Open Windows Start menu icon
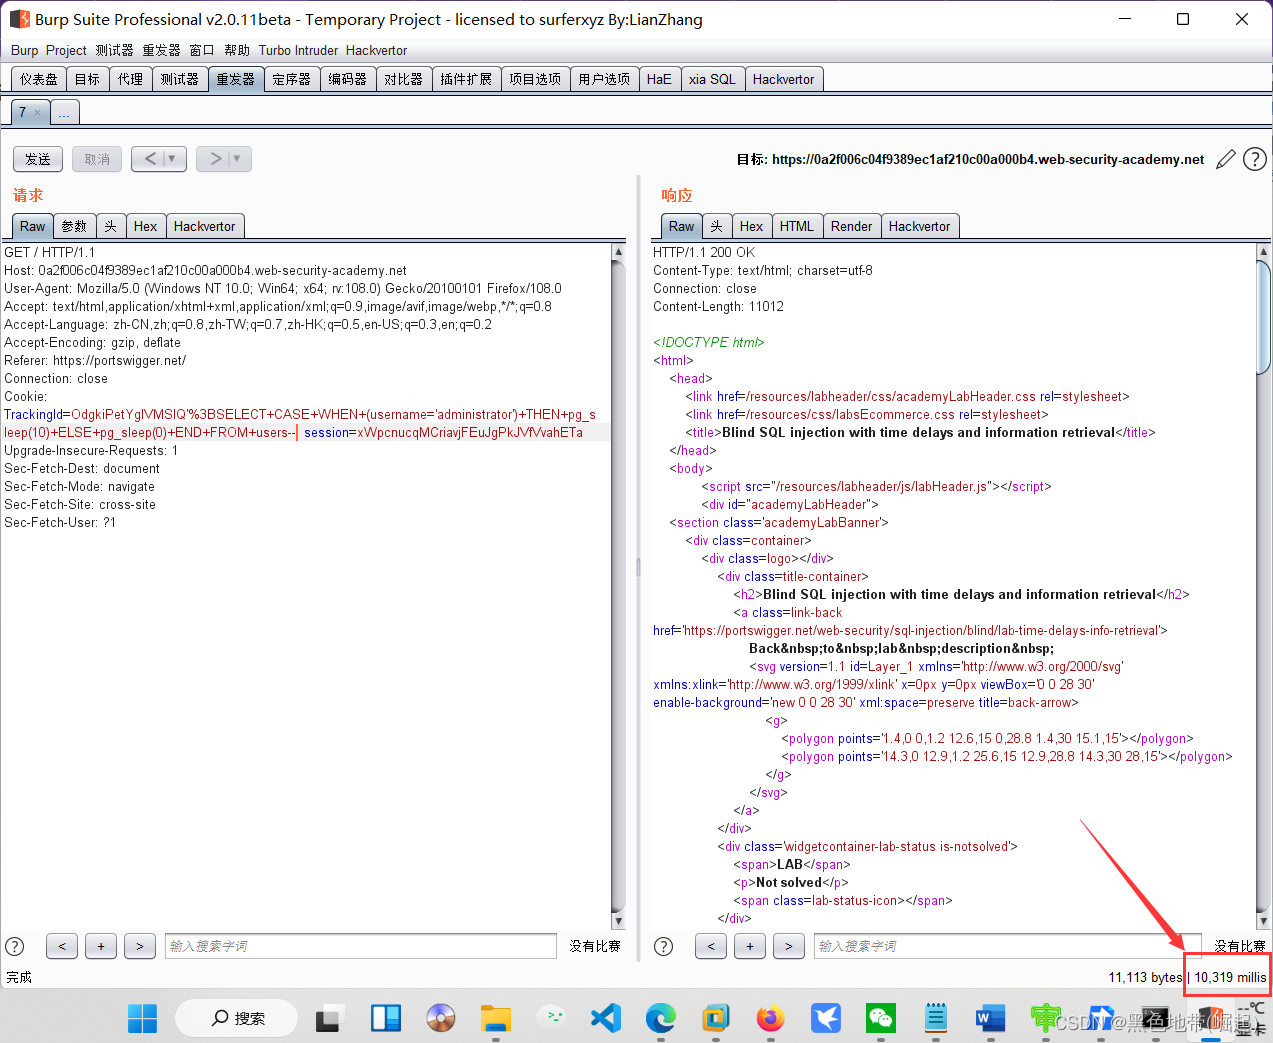1273x1043 pixels. (142, 1018)
